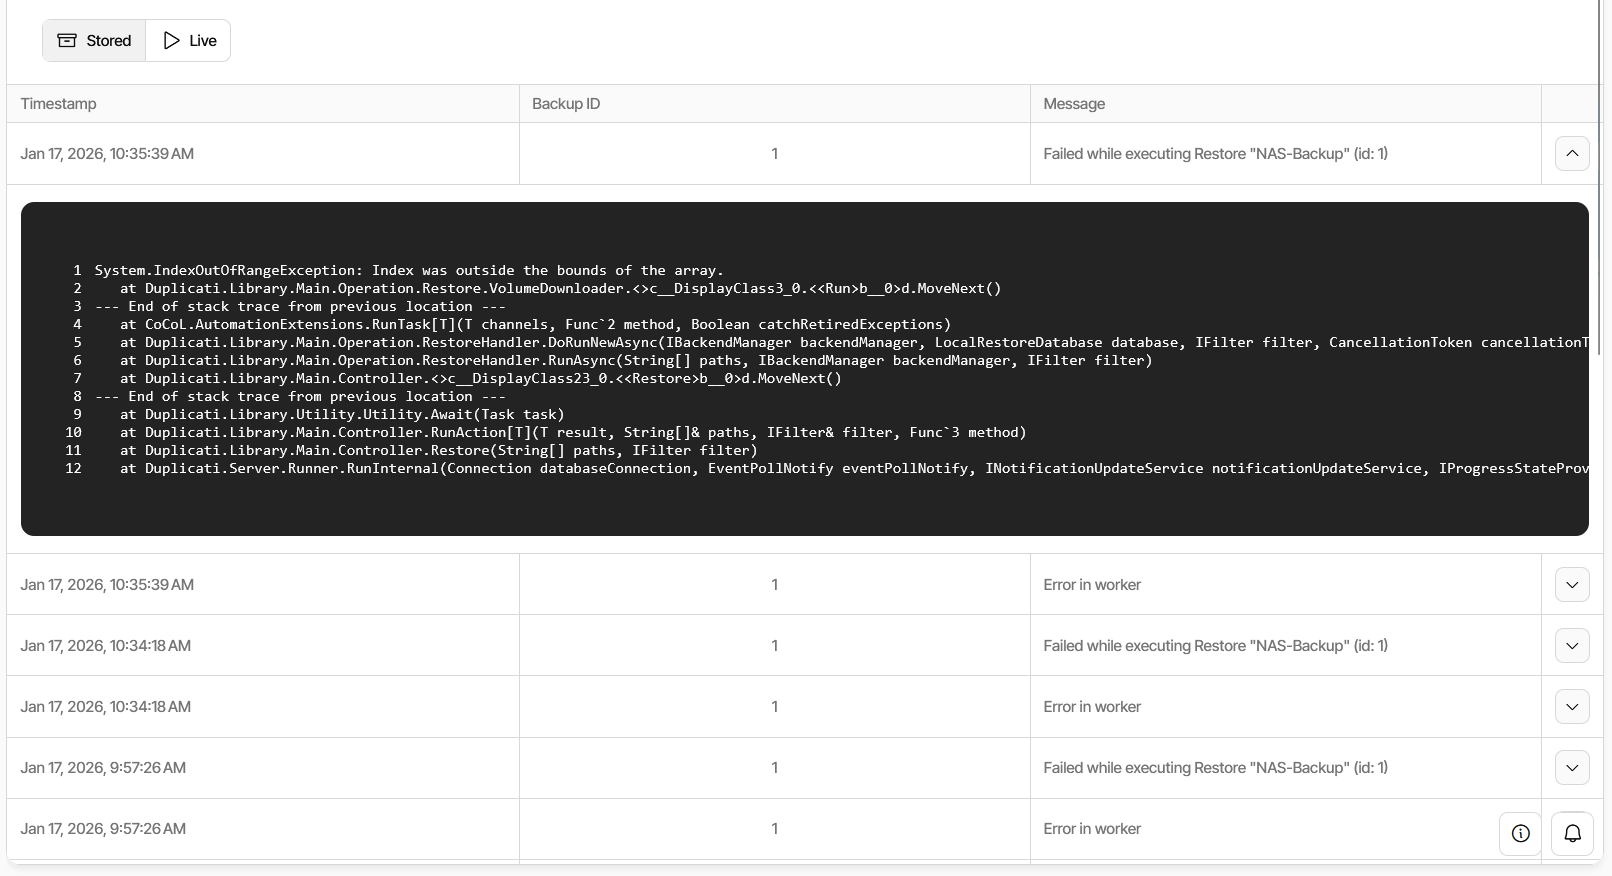Expand the 9:57:26 AM Failed Restore row
Viewport: 1612px width, 876px height.
[x=1571, y=768]
